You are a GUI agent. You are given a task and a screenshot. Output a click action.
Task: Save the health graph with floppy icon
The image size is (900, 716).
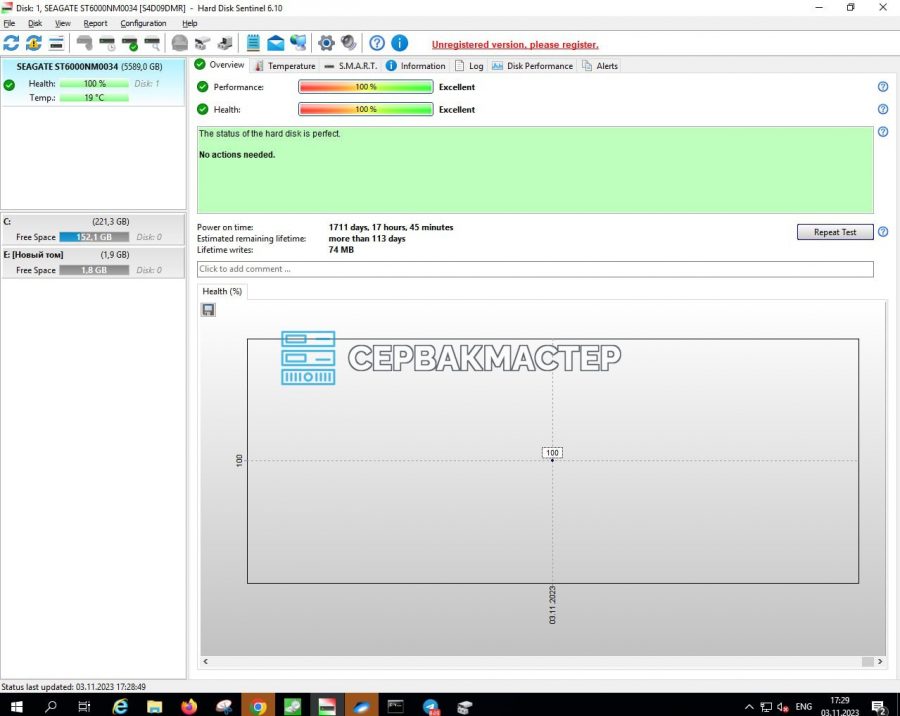coord(208,310)
